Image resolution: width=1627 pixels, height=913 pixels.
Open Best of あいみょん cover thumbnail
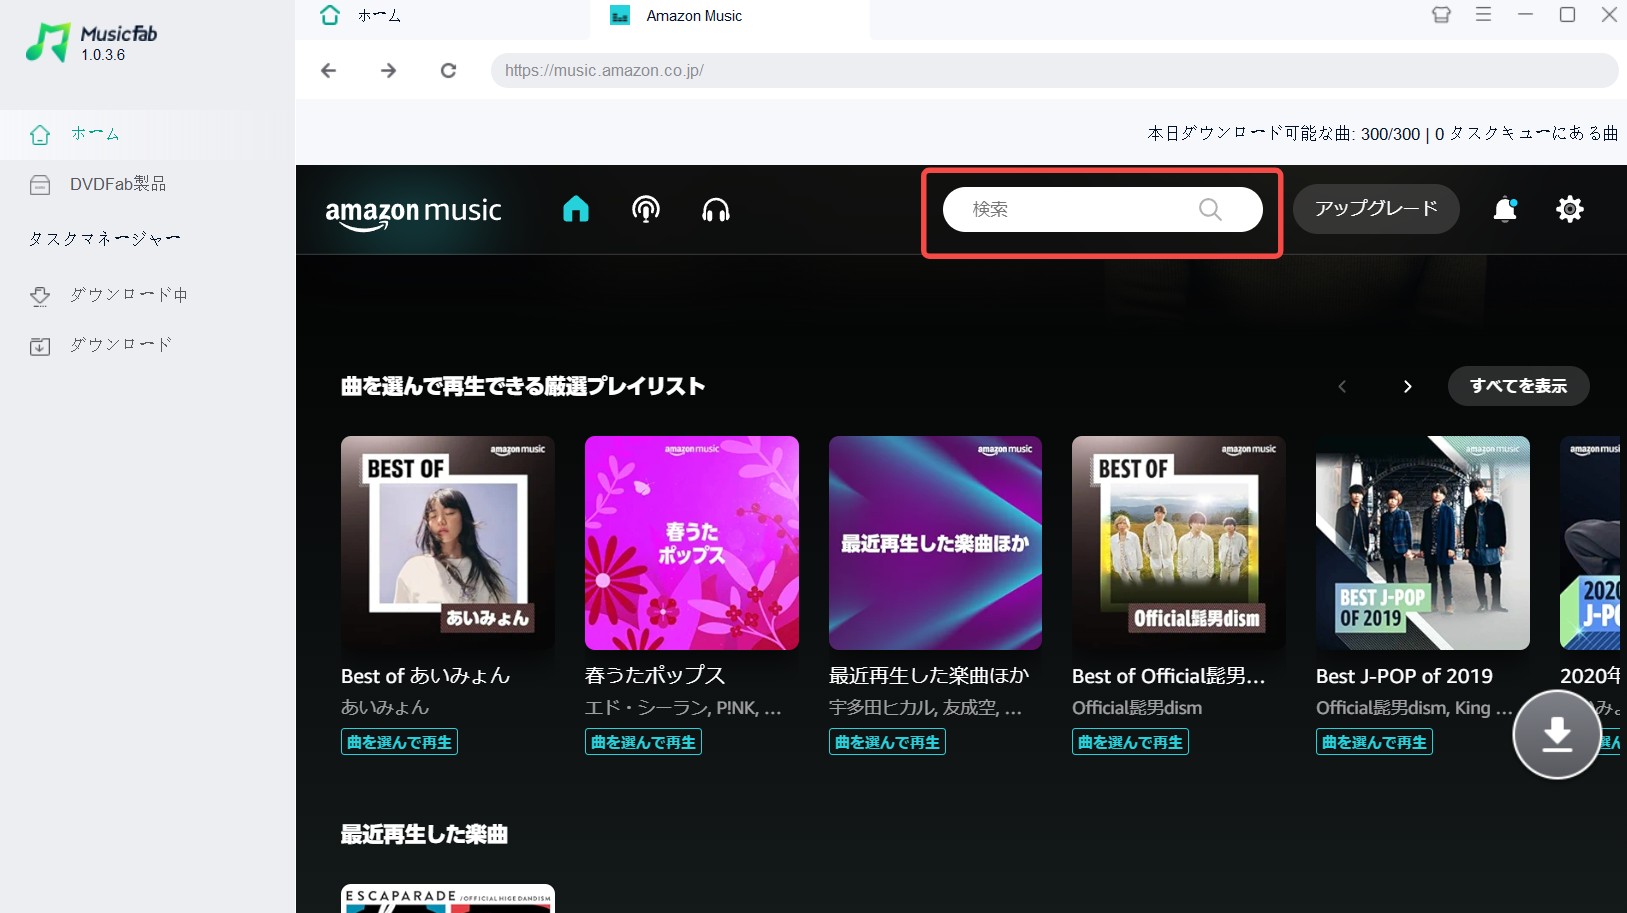tap(448, 543)
